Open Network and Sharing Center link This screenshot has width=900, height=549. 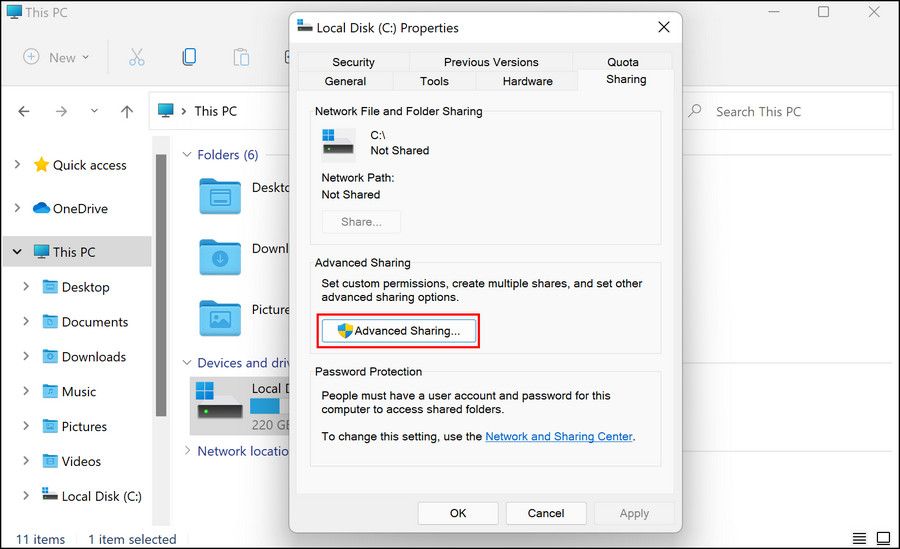559,436
